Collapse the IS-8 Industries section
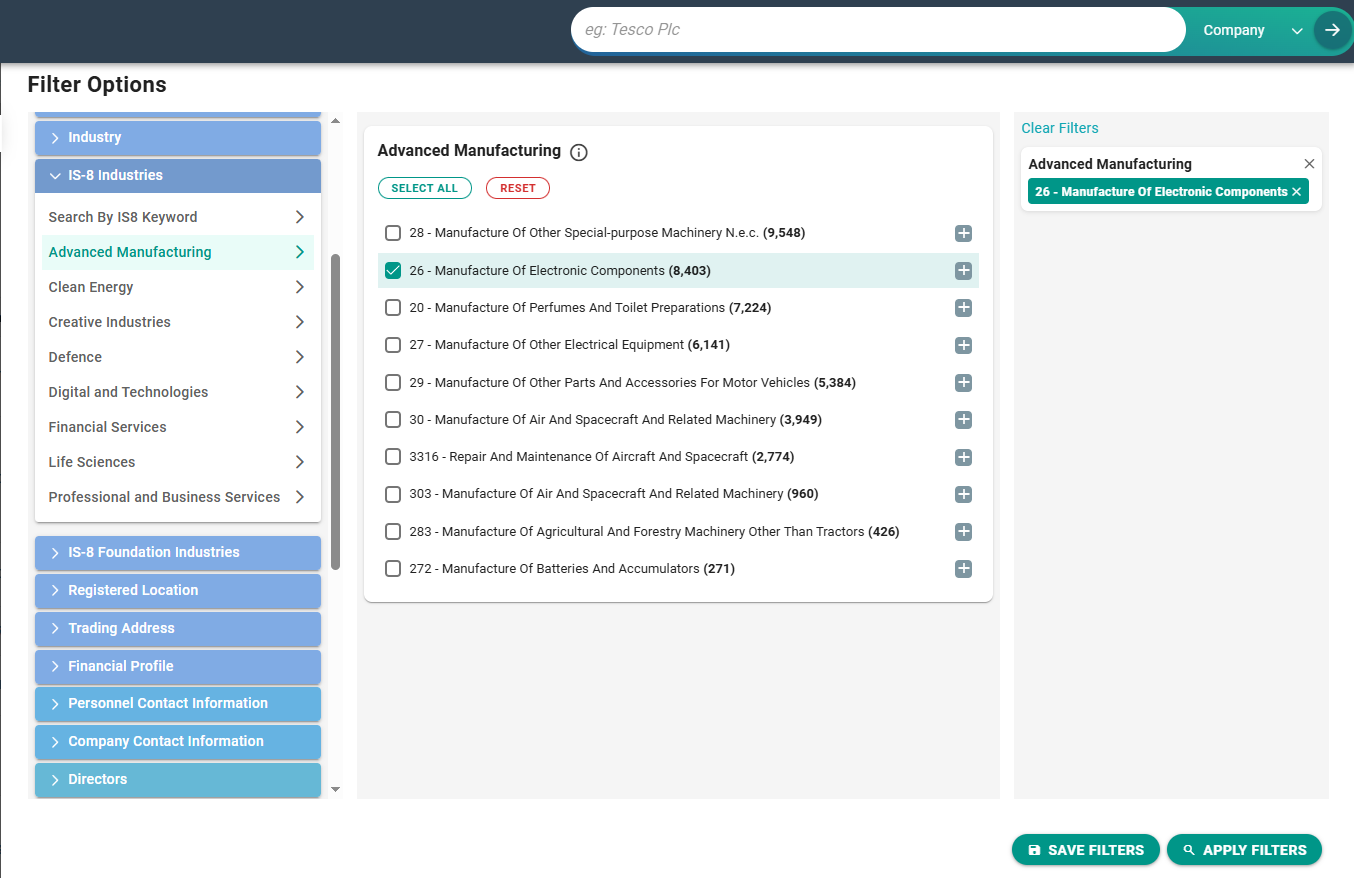The width and height of the screenshot is (1354, 878). [178, 176]
